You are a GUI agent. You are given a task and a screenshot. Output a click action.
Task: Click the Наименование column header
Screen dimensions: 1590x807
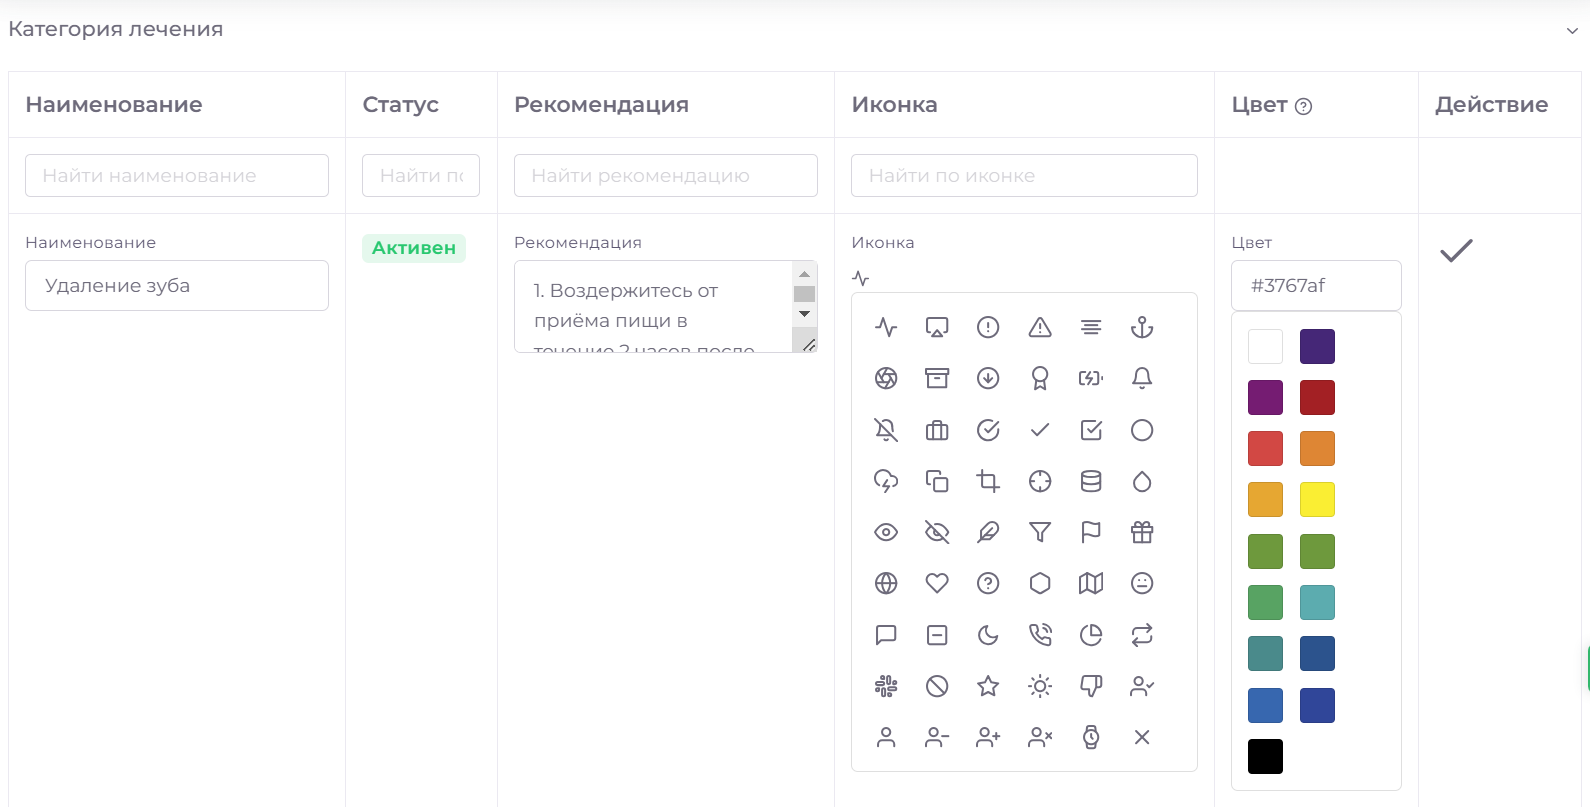(114, 105)
